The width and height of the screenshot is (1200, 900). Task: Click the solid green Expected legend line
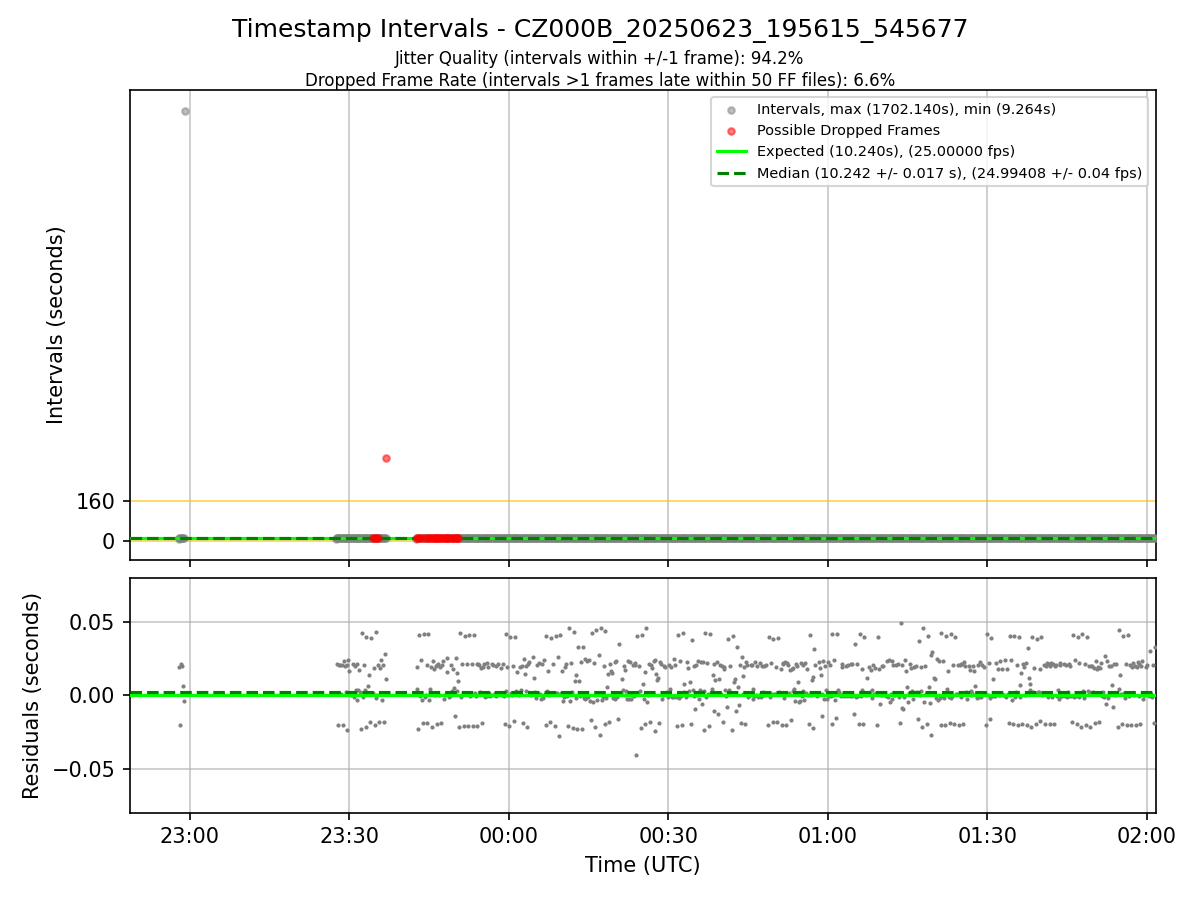click(x=732, y=152)
